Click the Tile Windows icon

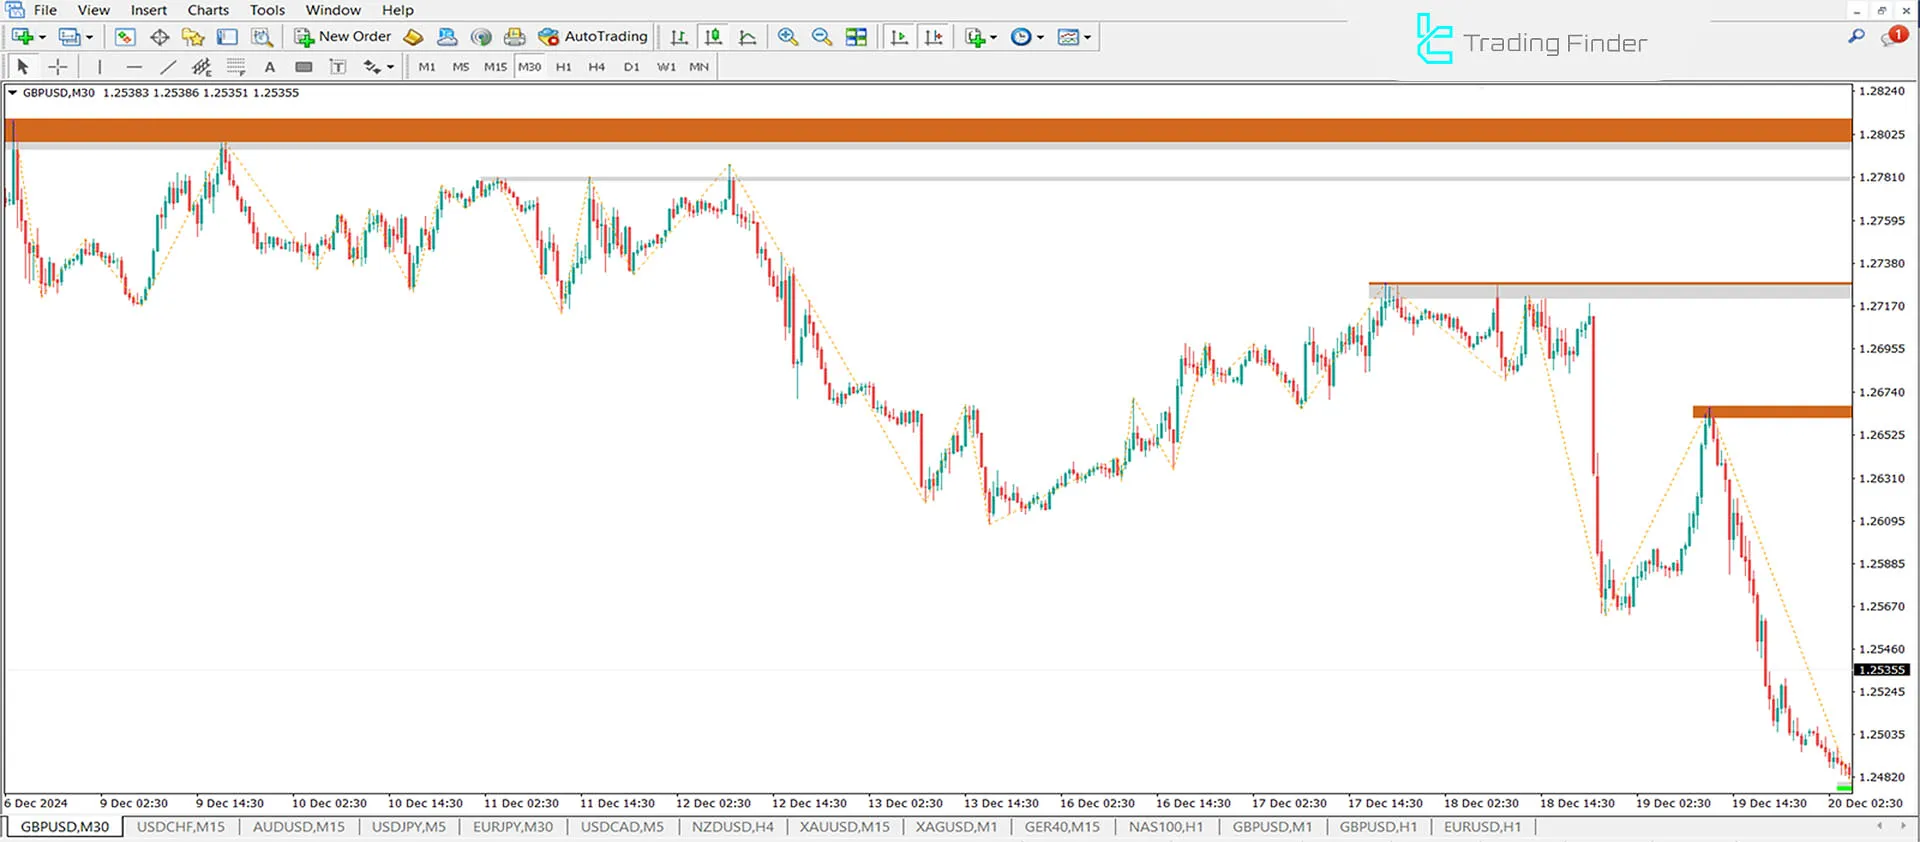pos(856,37)
